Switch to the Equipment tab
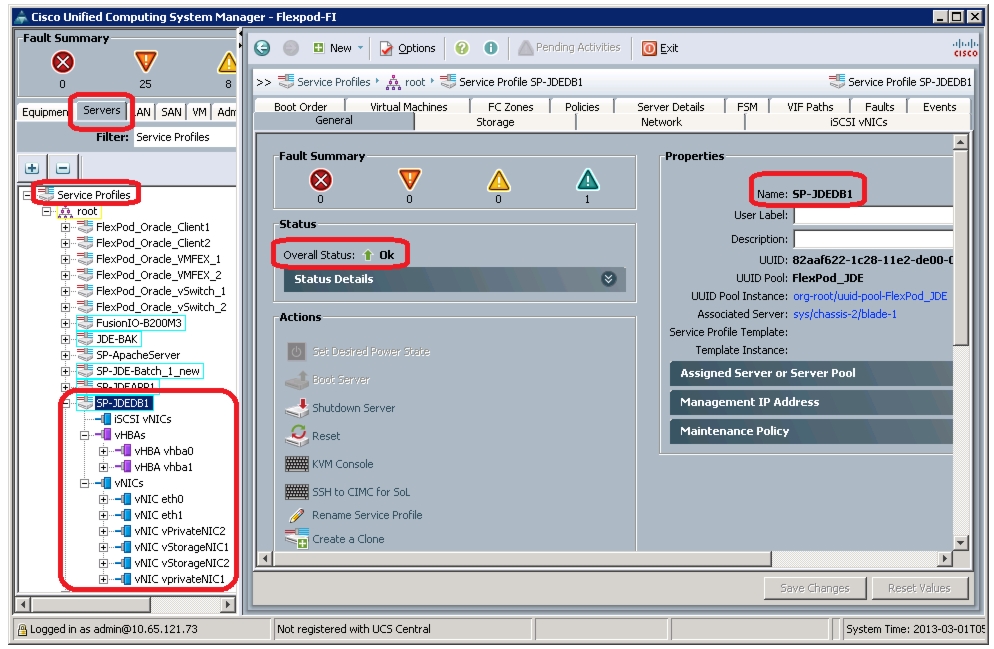994x649 pixels. (x=44, y=112)
